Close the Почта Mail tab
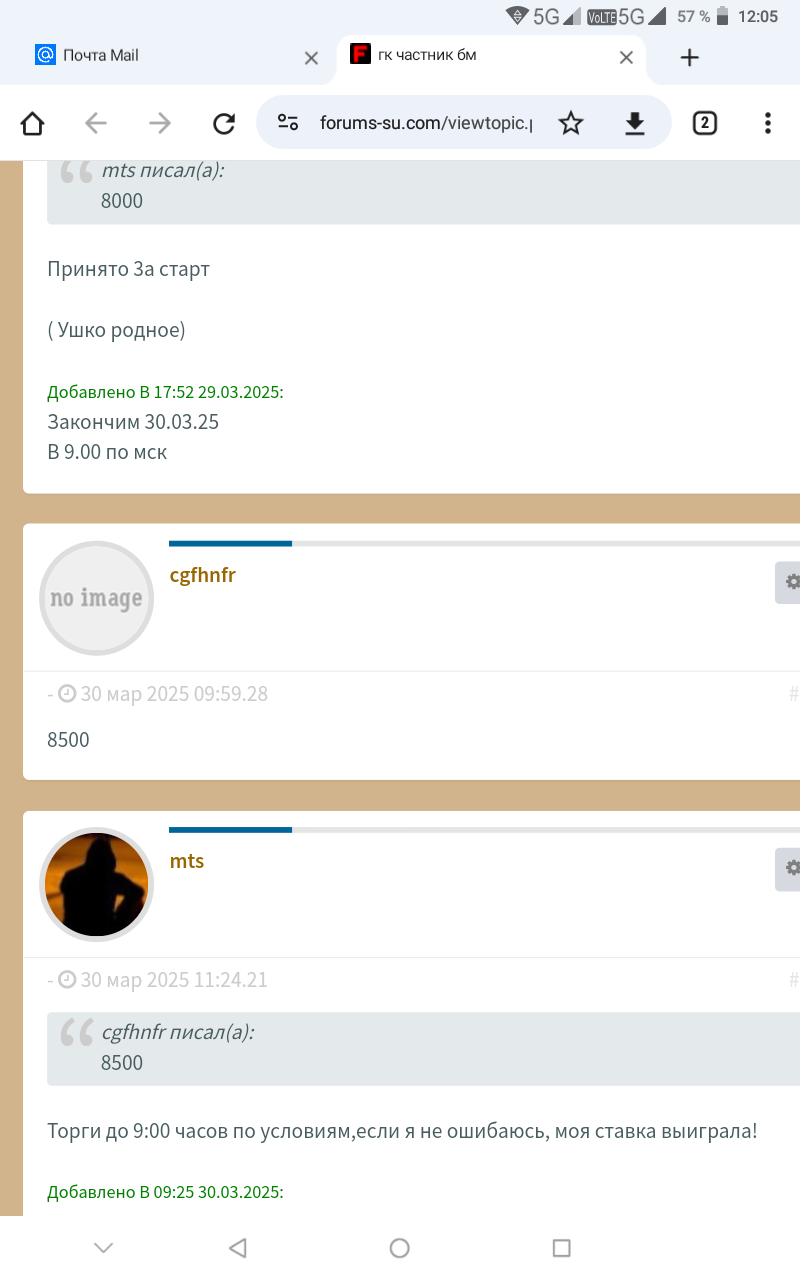This screenshot has height=1280, width=800. click(x=311, y=58)
